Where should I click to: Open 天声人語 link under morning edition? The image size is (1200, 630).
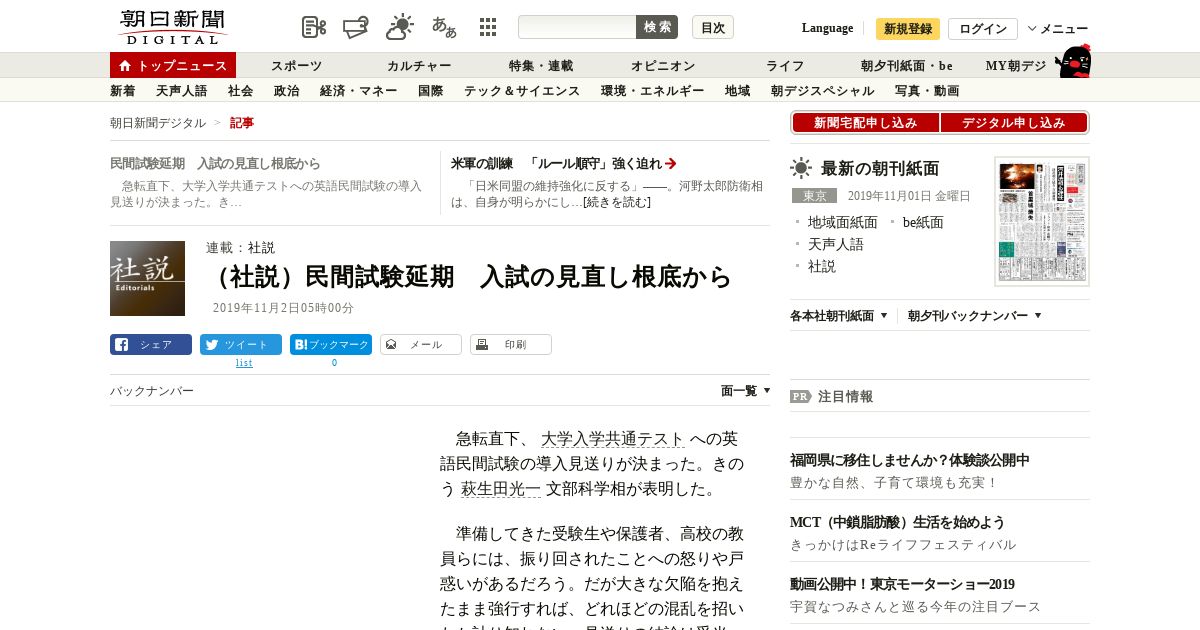point(836,244)
